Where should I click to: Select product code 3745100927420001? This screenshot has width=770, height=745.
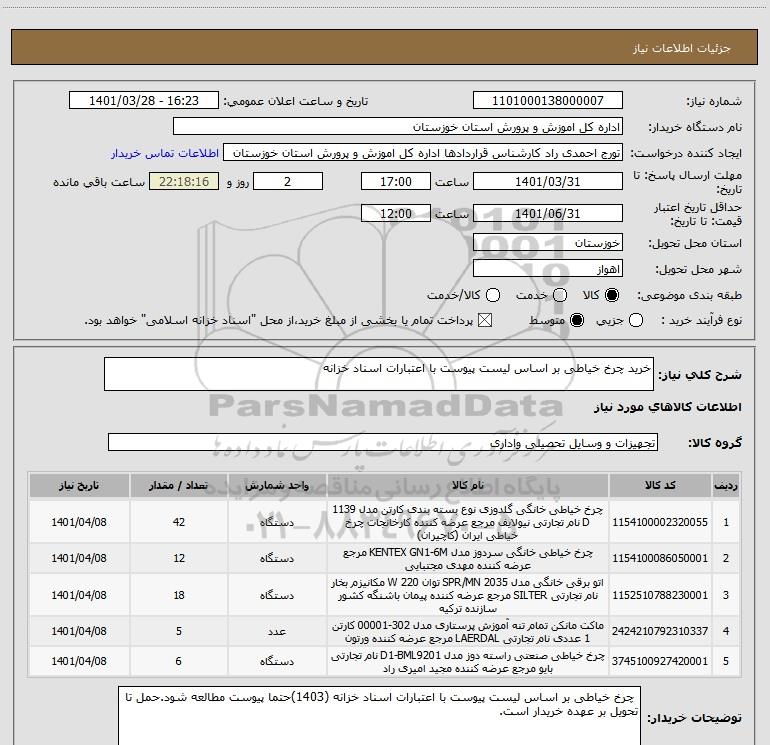click(x=660, y=662)
